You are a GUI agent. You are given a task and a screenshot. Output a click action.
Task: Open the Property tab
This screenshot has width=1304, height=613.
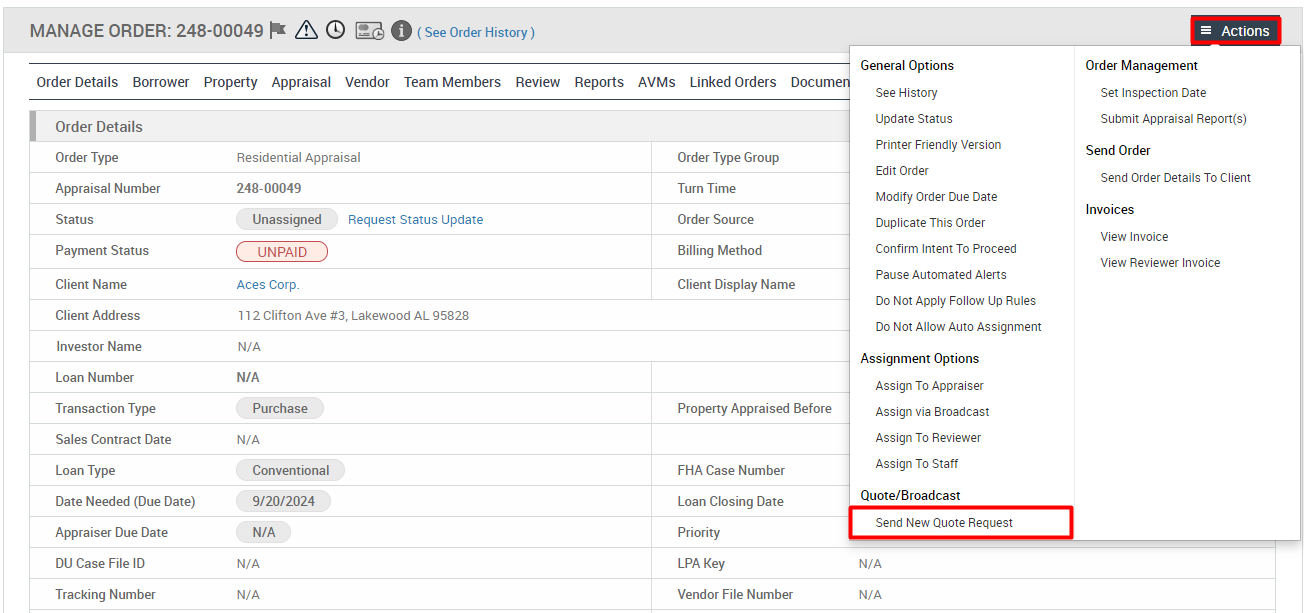231,82
